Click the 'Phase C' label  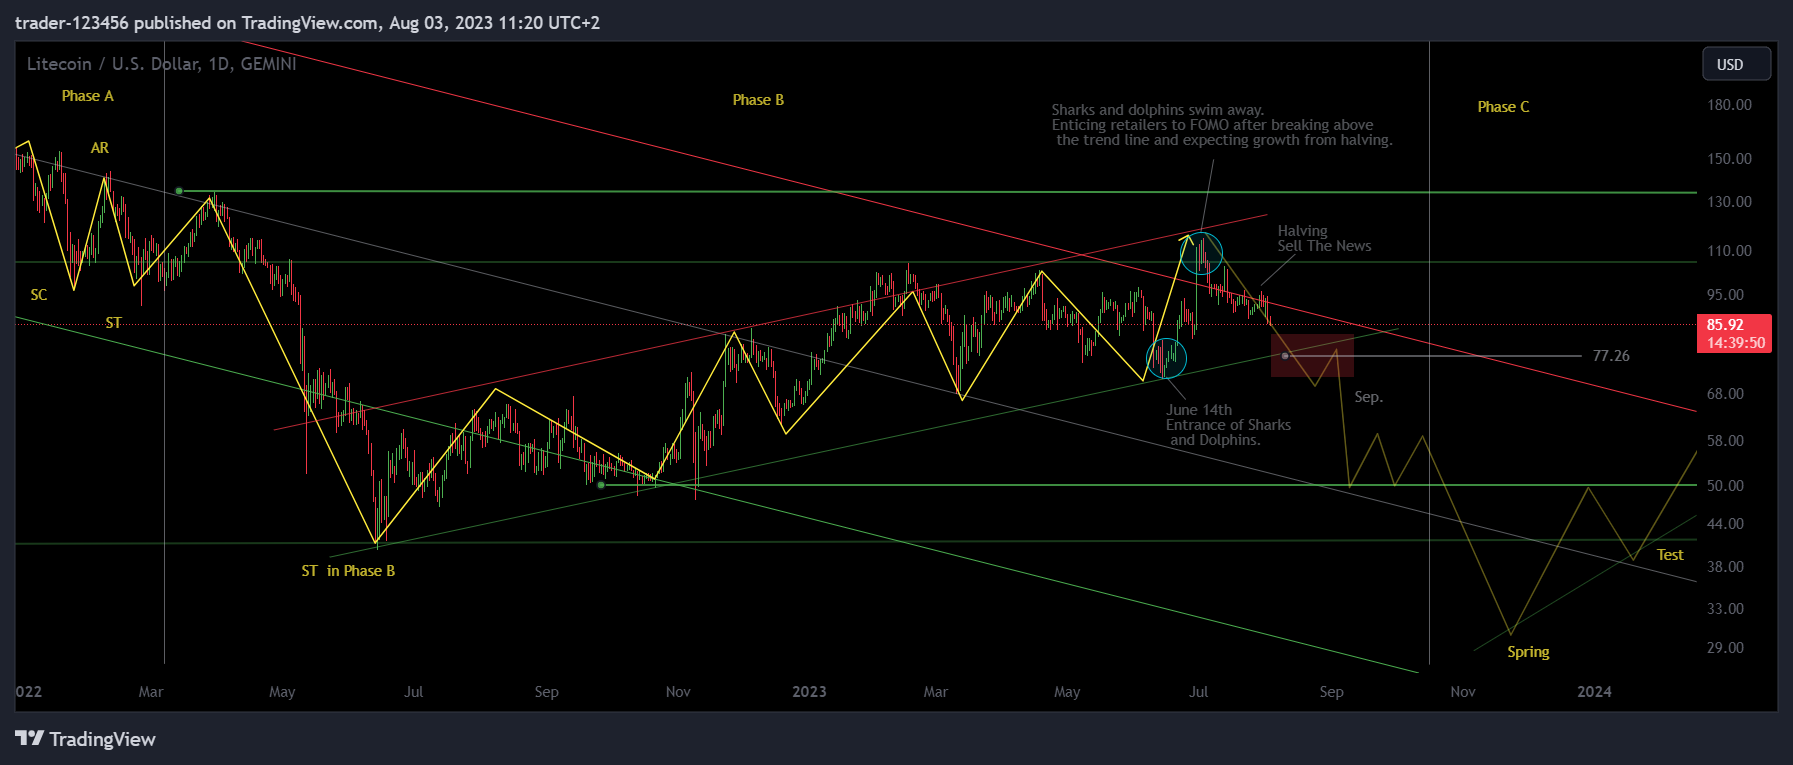(x=1503, y=107)
